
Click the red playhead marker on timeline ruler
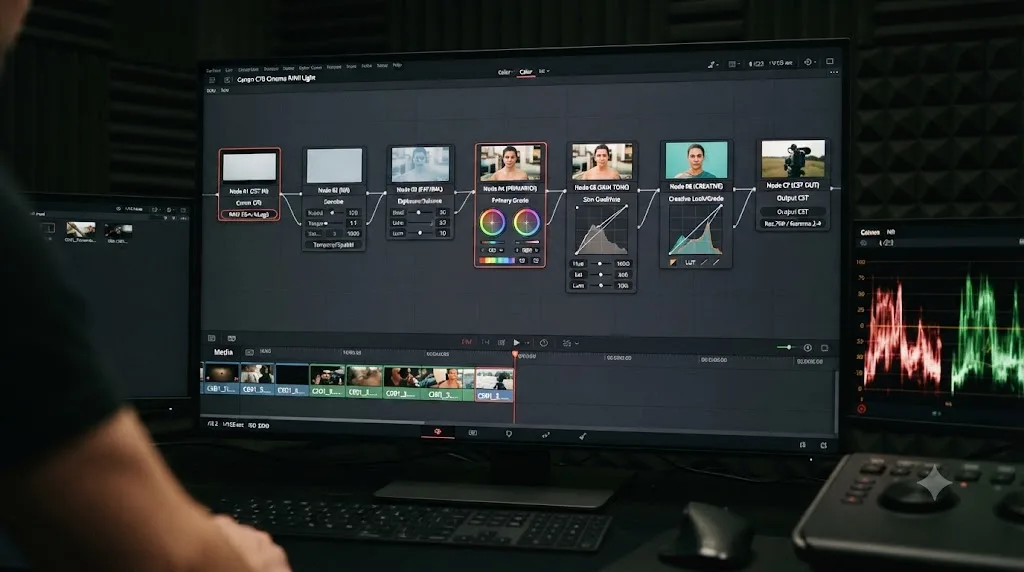(515, 355)
